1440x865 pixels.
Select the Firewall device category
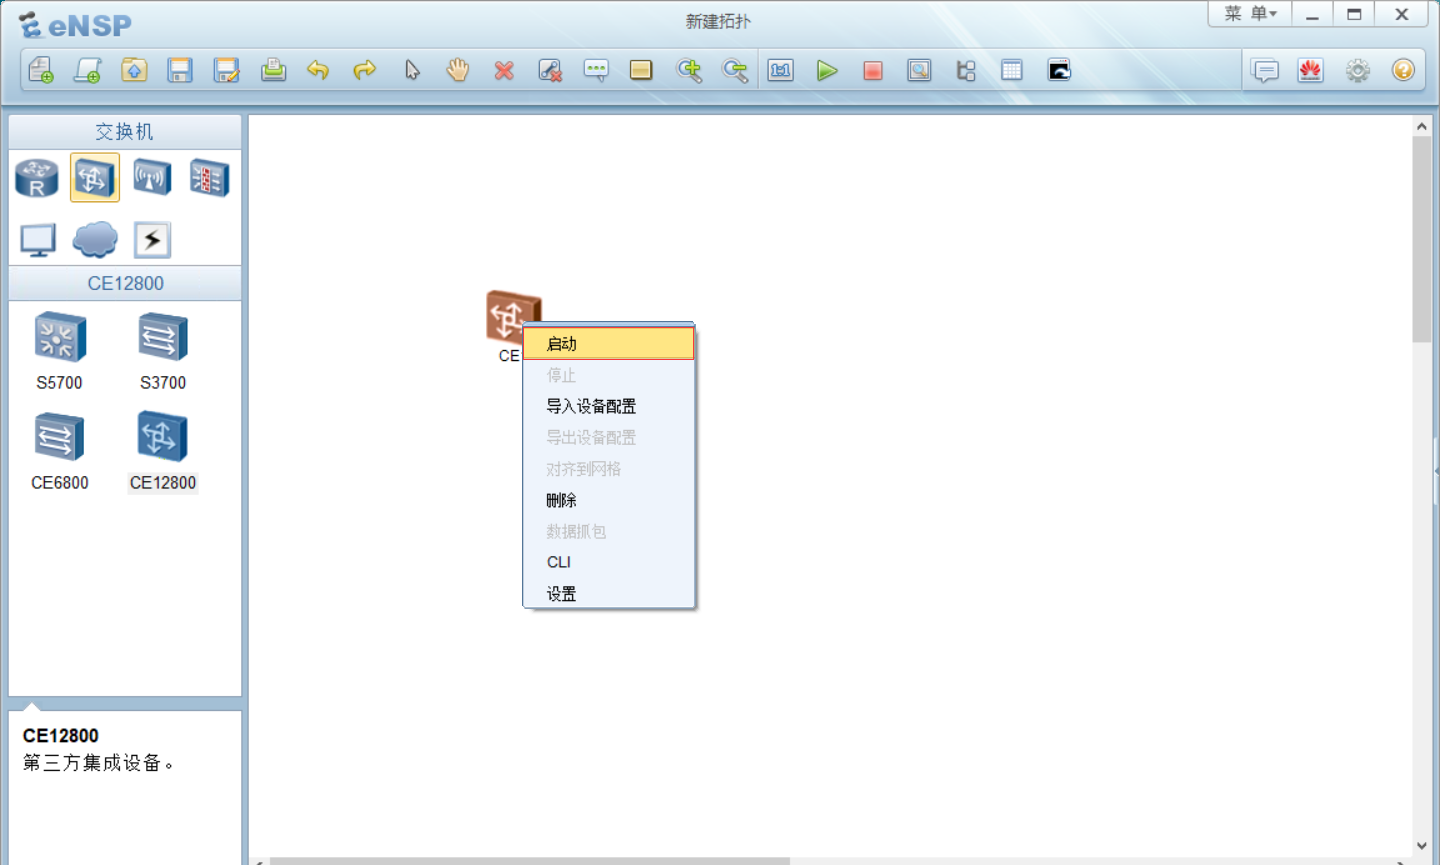tap(209, 178)
